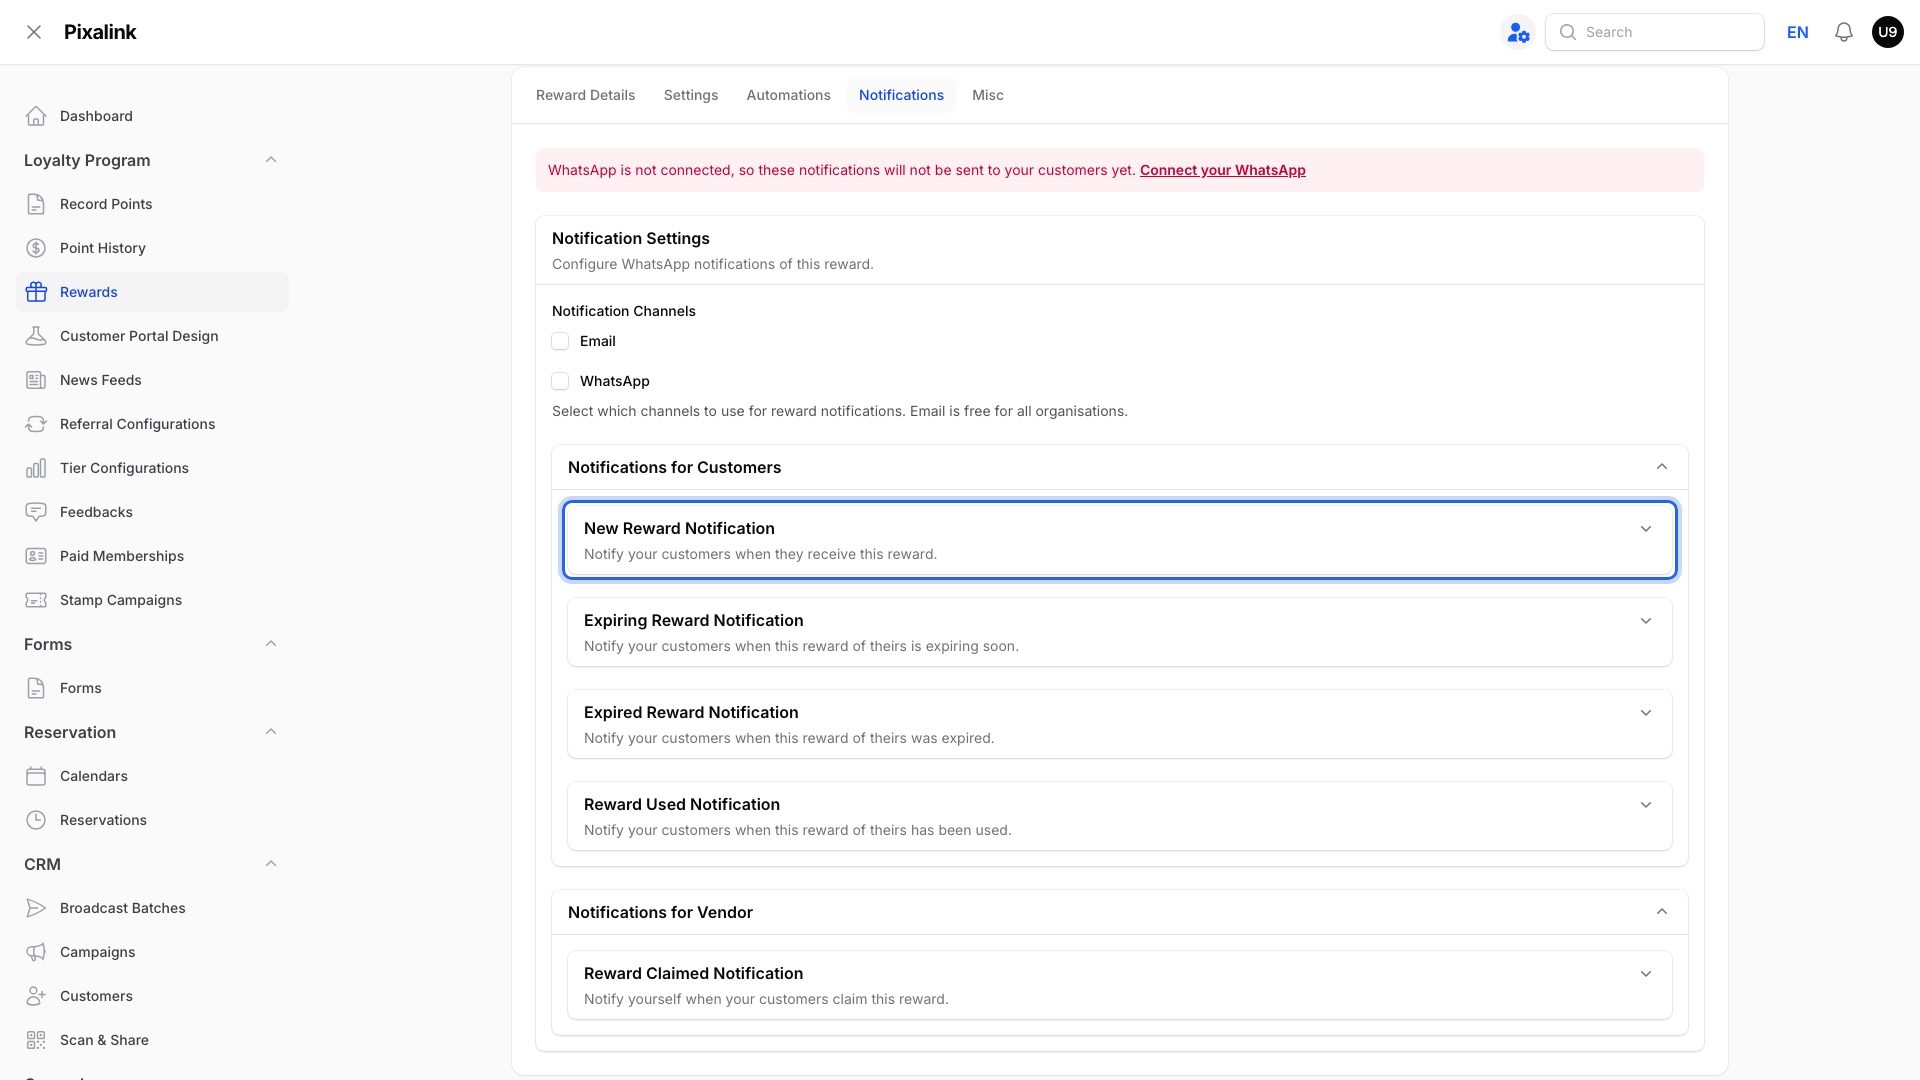1920x1080 pixels.
Task: Click the Stamp Campaigns ticket icon
Action: [36, 600]
